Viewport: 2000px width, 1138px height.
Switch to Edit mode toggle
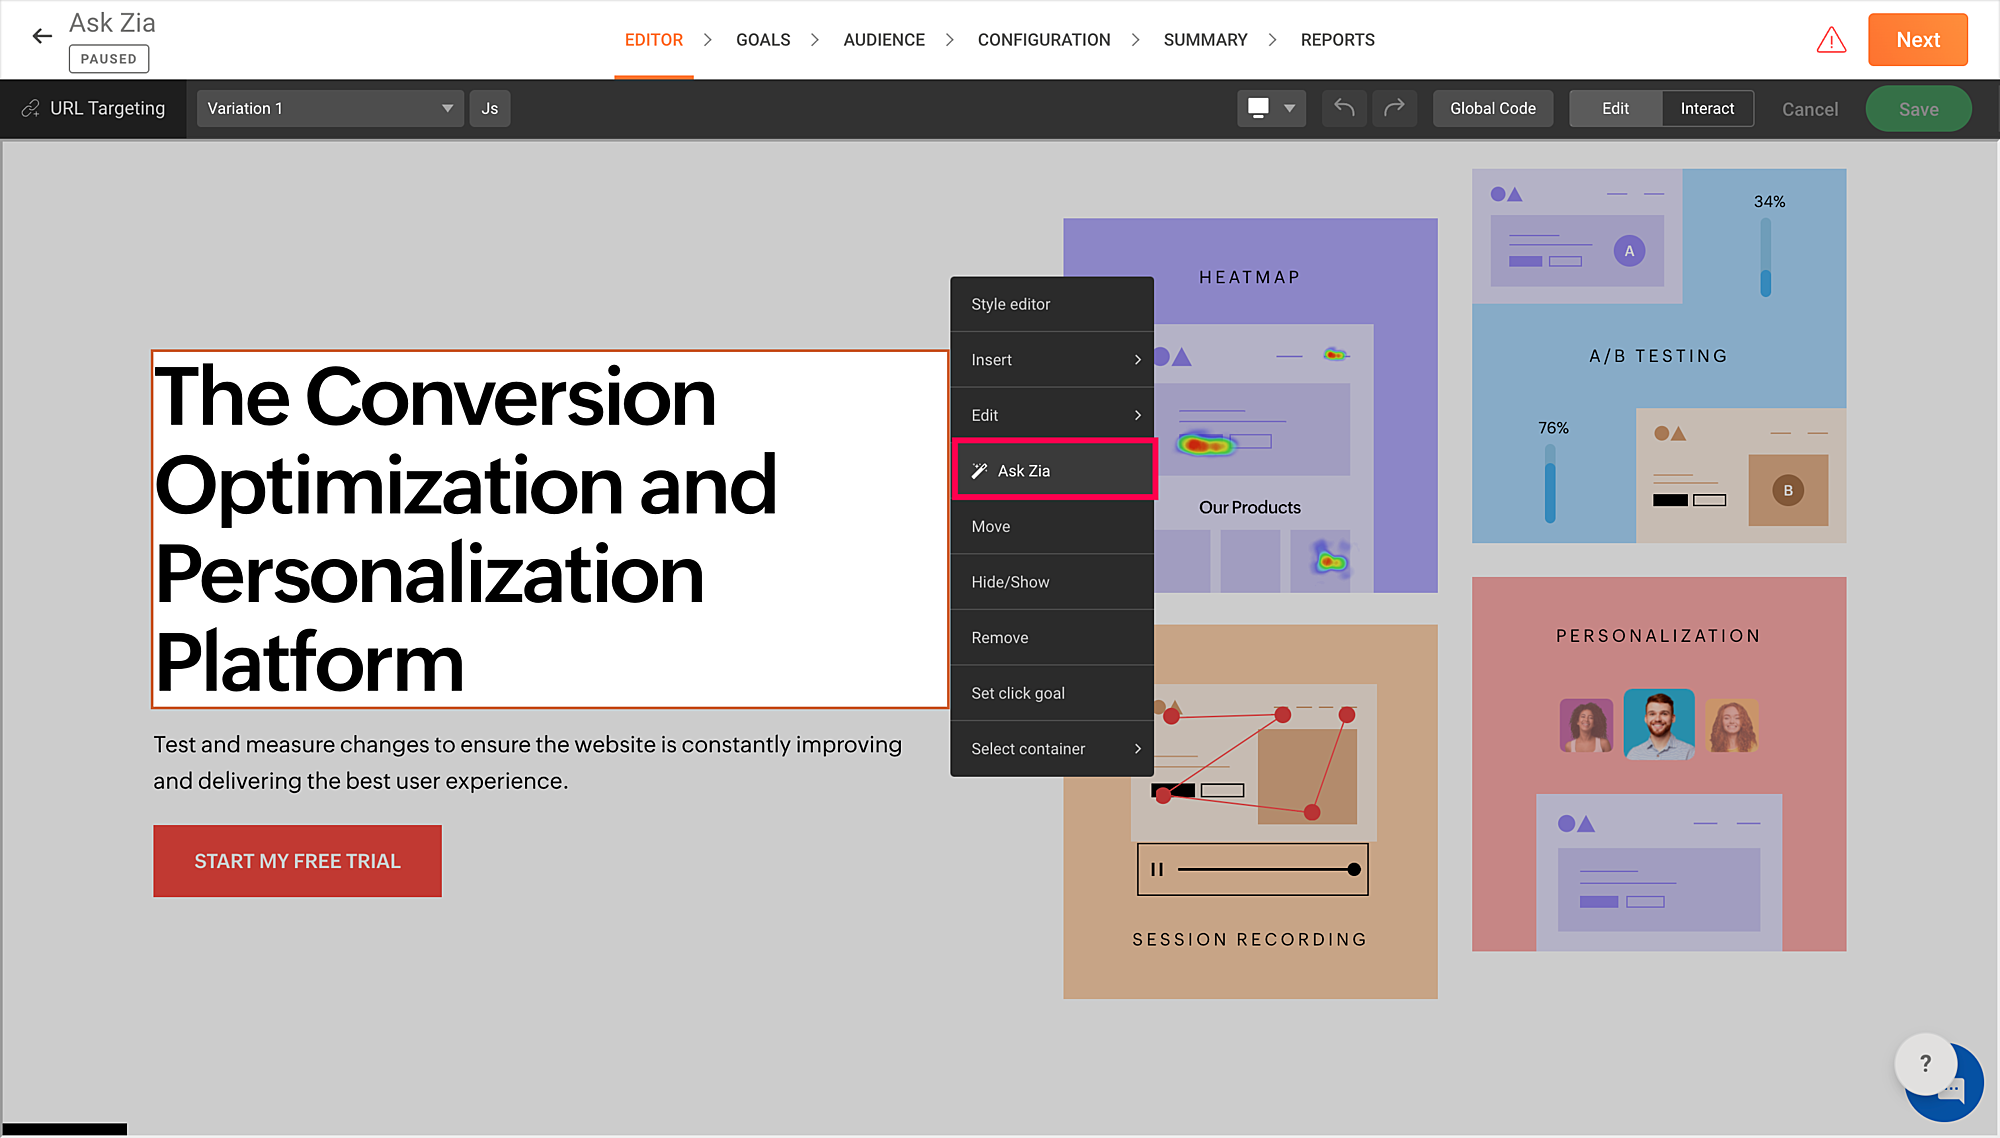click(1615, 108)
